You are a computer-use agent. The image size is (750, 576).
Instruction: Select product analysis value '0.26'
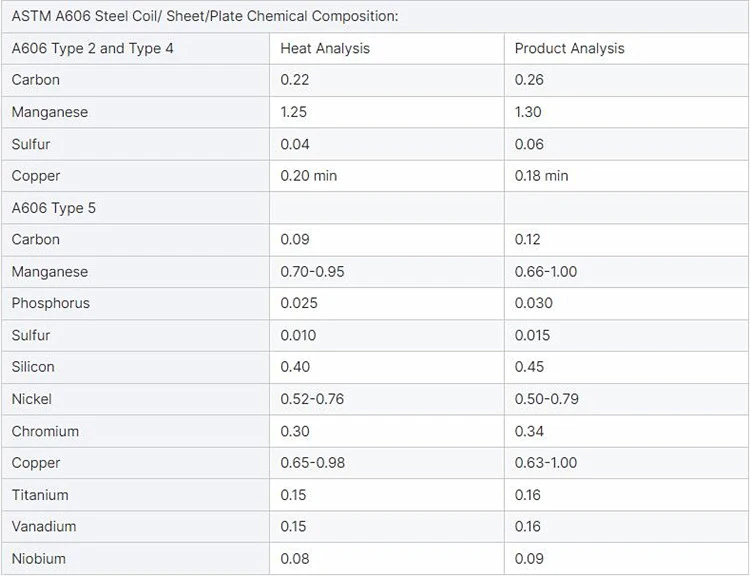529,80
